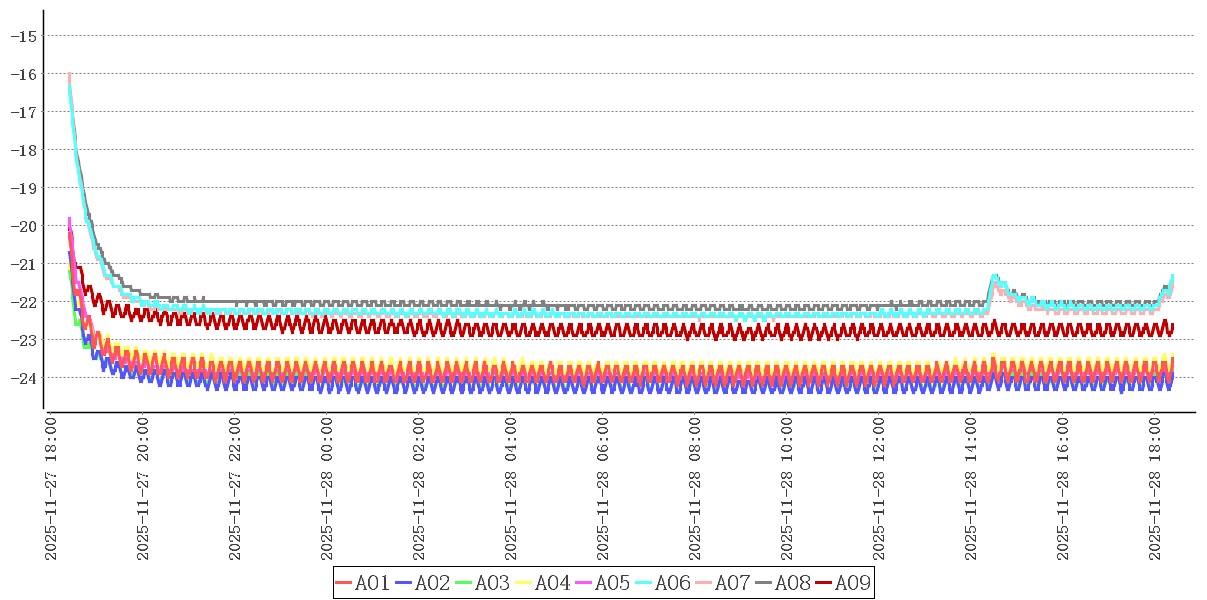This screenshot has width=1207, height=600.
Task: Click the -24 y-axis tick label
Action: [x=24, y=378]
